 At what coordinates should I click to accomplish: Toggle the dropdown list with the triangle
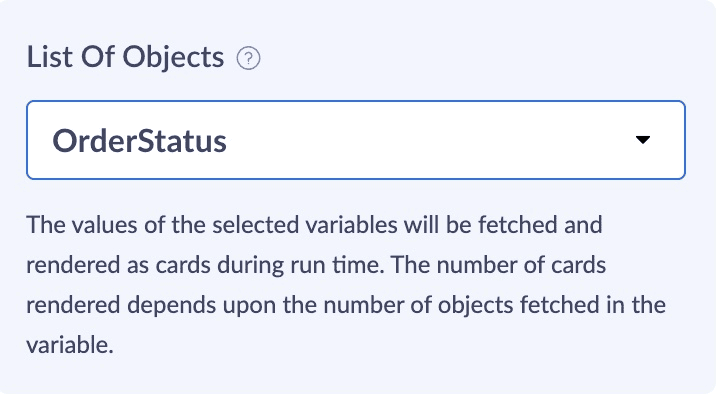click(643, 140)
